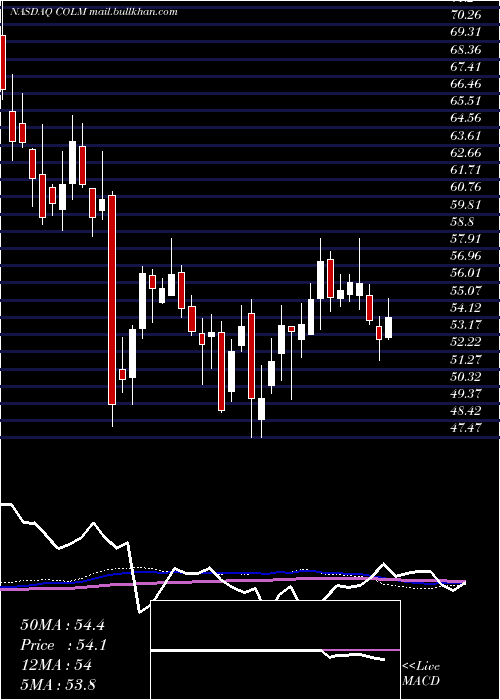This screenshot has height=700, width=500.
Task: Click the 60.76 price axis label
Action: coord(466,187)
